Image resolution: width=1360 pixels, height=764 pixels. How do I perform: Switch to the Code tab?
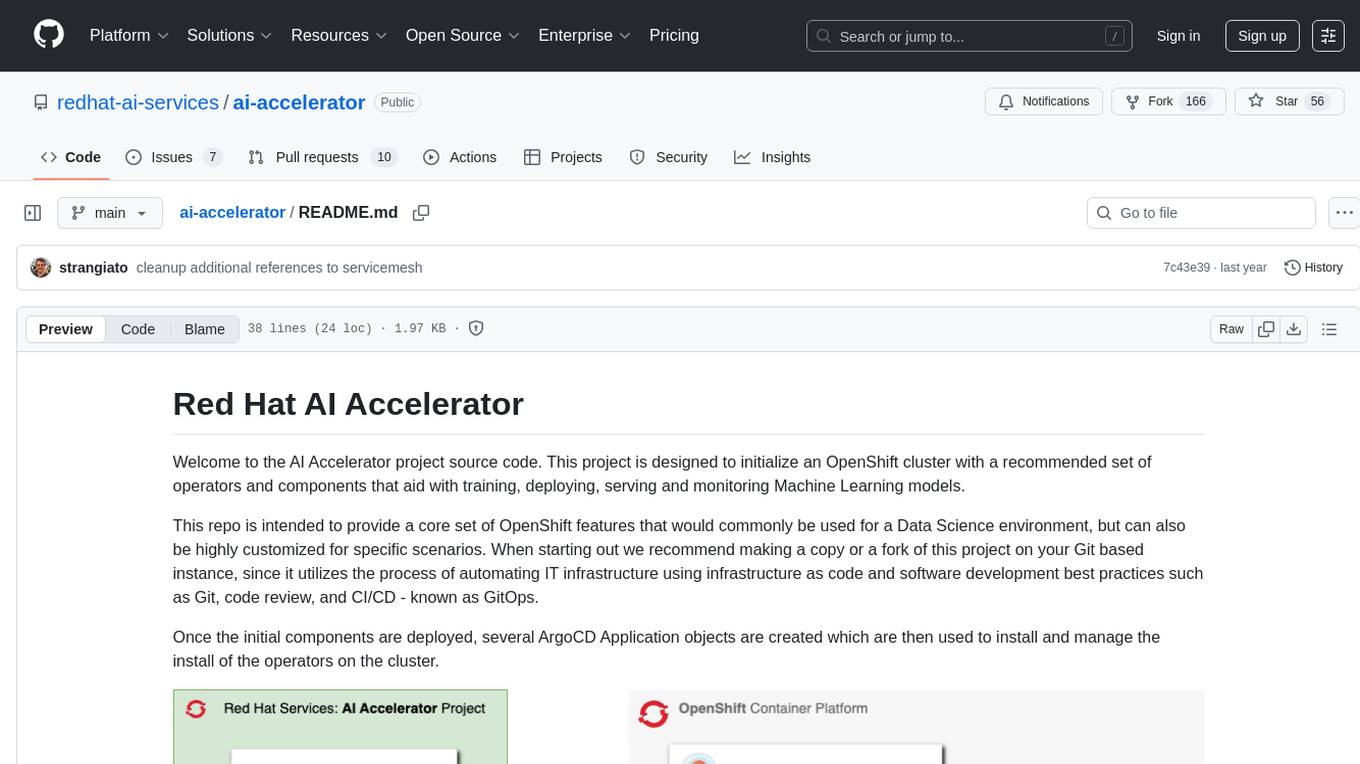[71, 157]
